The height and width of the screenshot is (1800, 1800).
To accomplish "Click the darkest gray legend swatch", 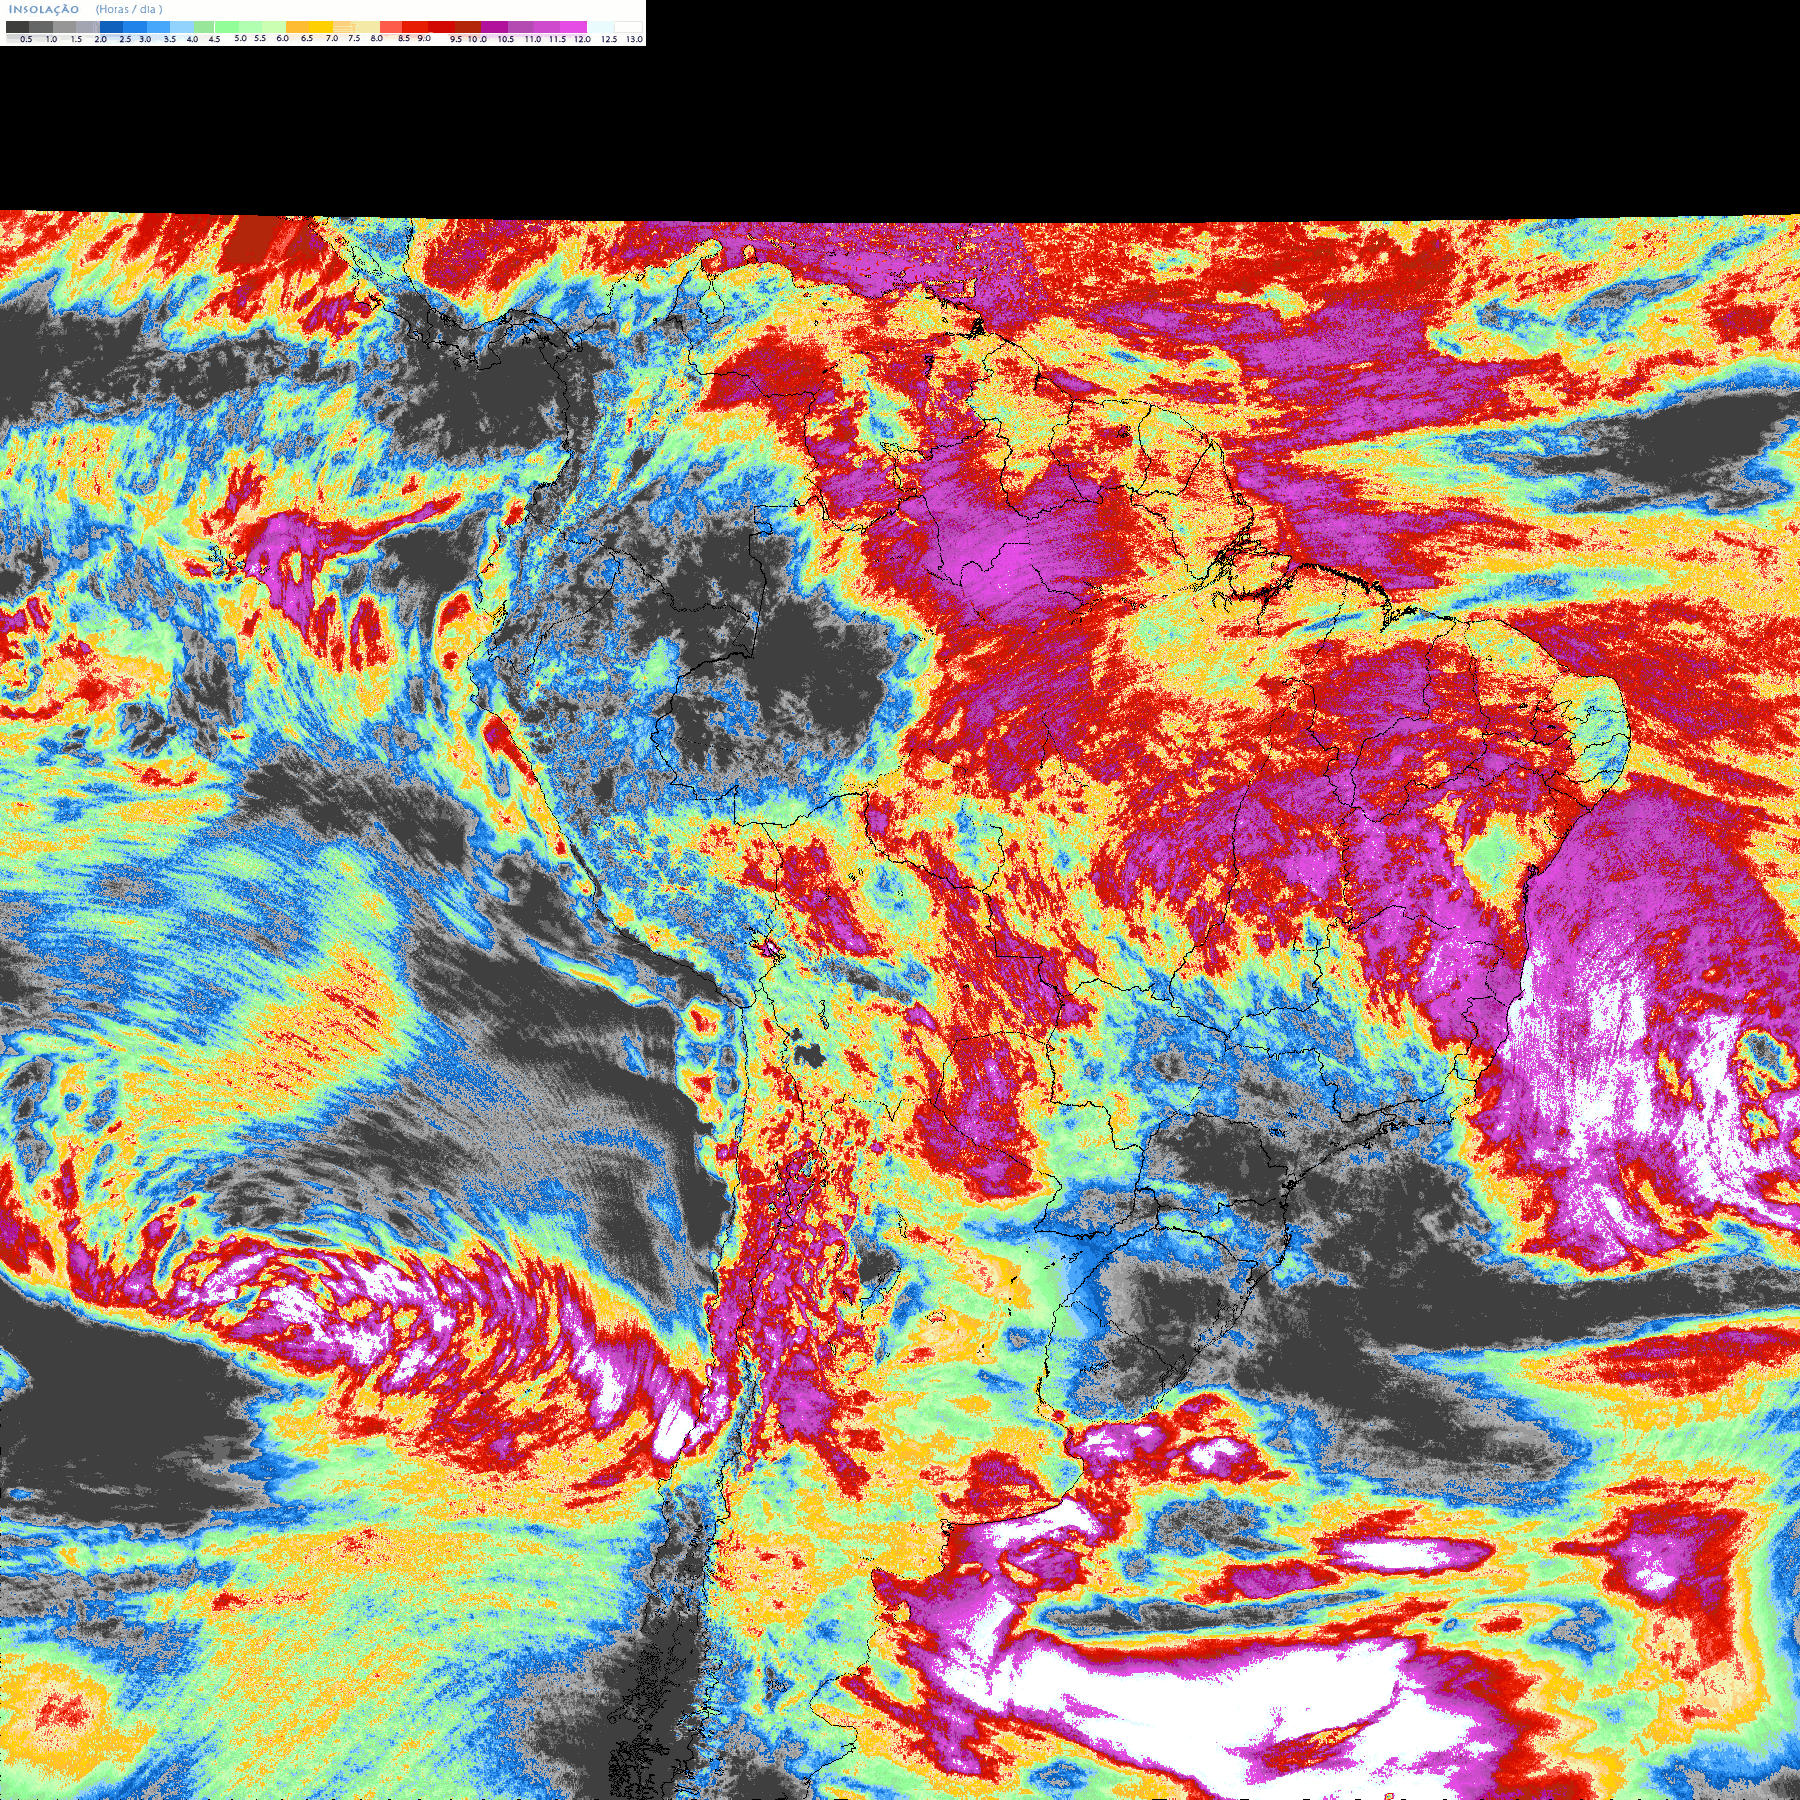I will [17, 27].
